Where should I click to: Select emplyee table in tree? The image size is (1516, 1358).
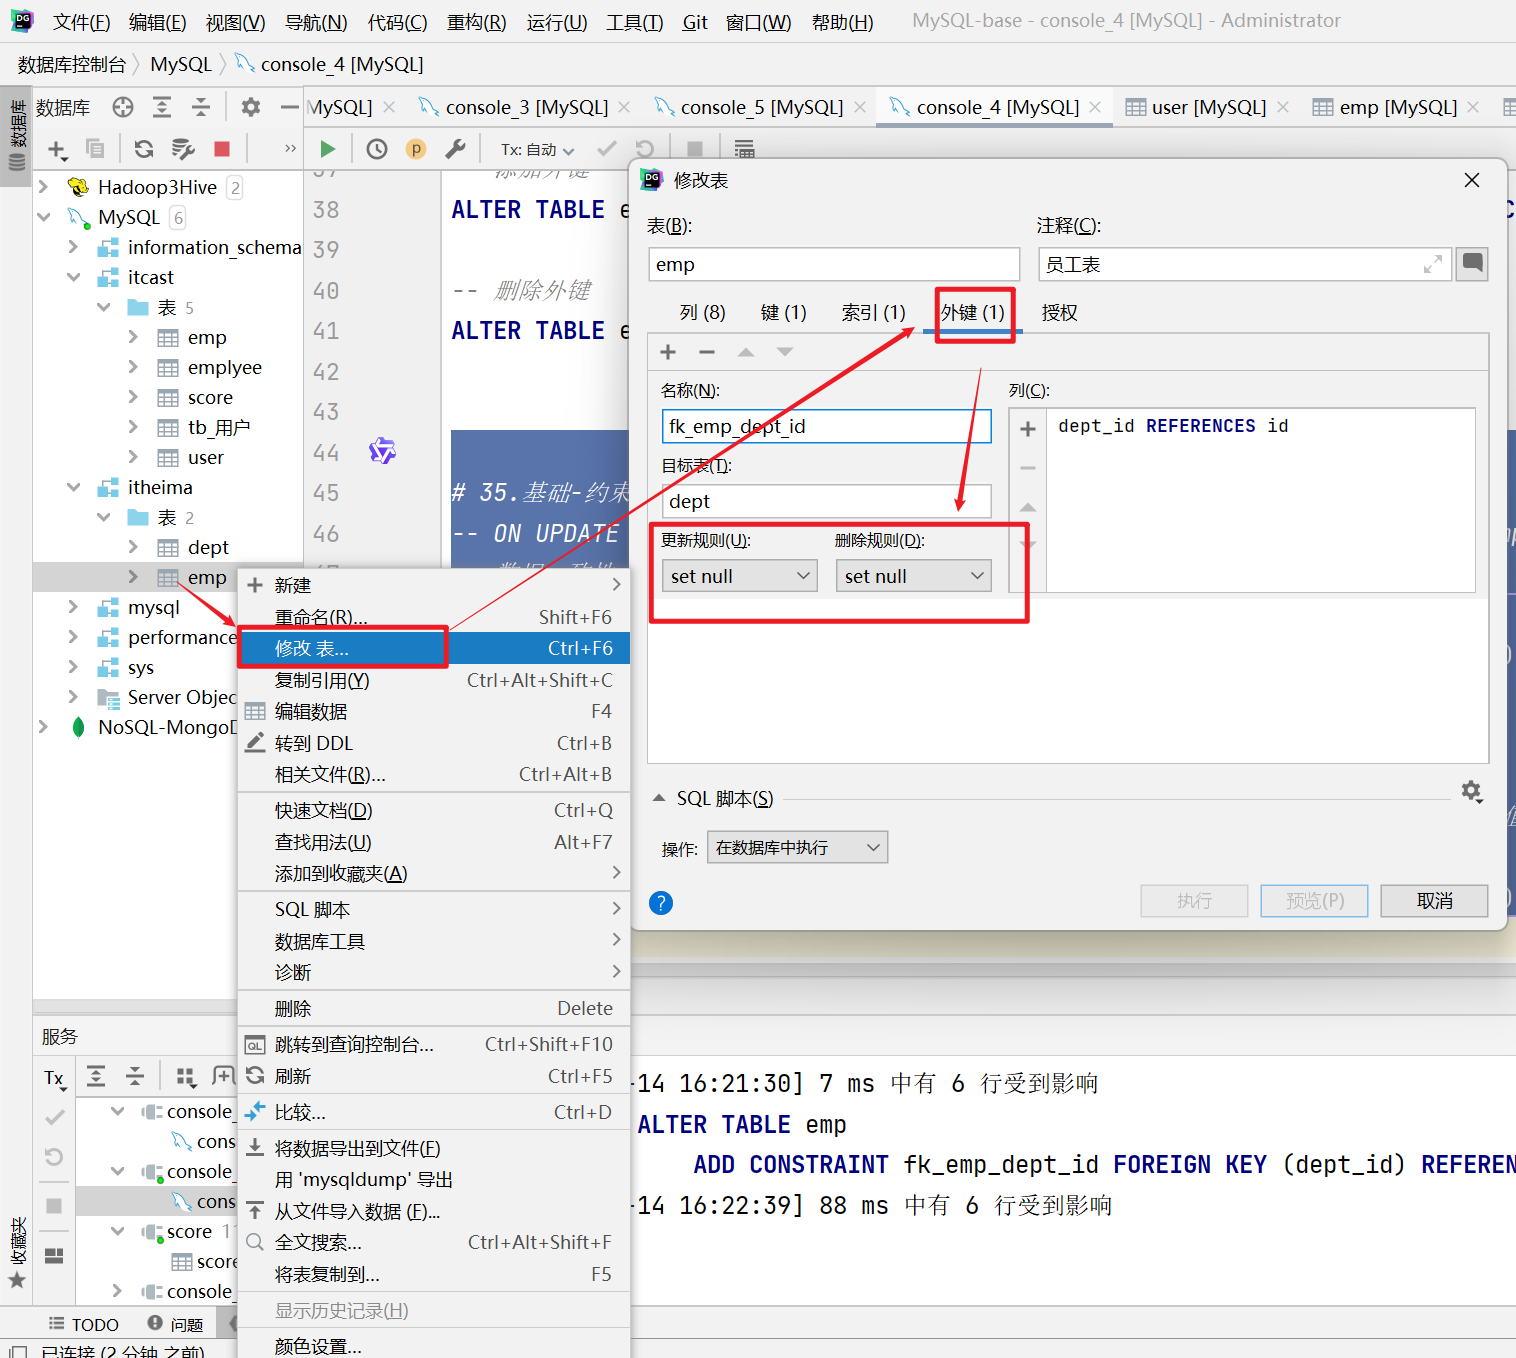pyautogui.click(x=224, y=367)
